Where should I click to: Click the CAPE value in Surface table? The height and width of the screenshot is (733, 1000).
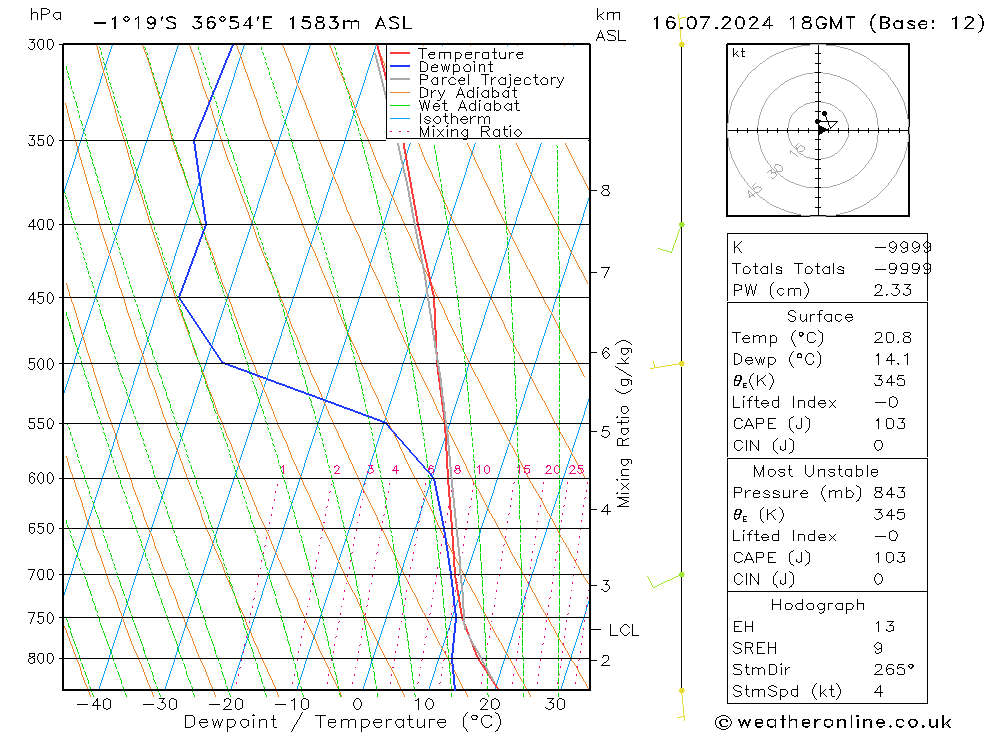click(x=890, y=424)
